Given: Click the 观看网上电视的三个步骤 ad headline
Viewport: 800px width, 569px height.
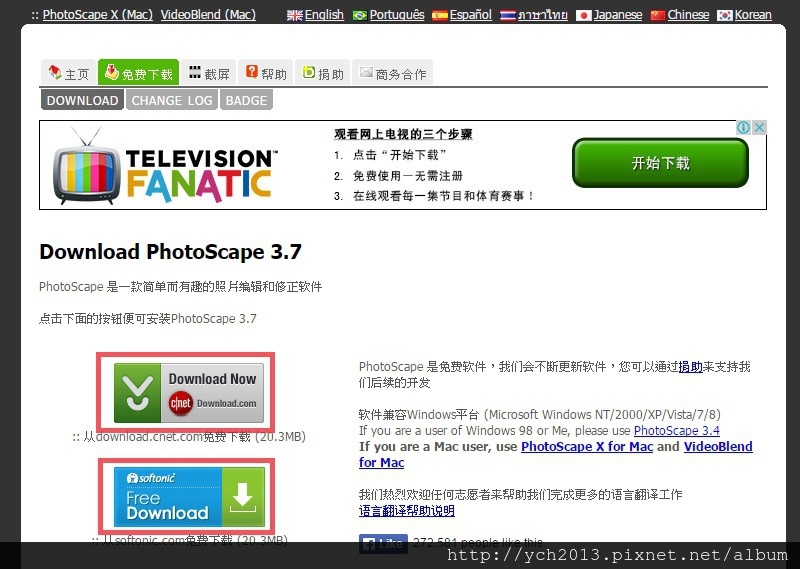Looking at the screenshot, I should pos(403,134).
